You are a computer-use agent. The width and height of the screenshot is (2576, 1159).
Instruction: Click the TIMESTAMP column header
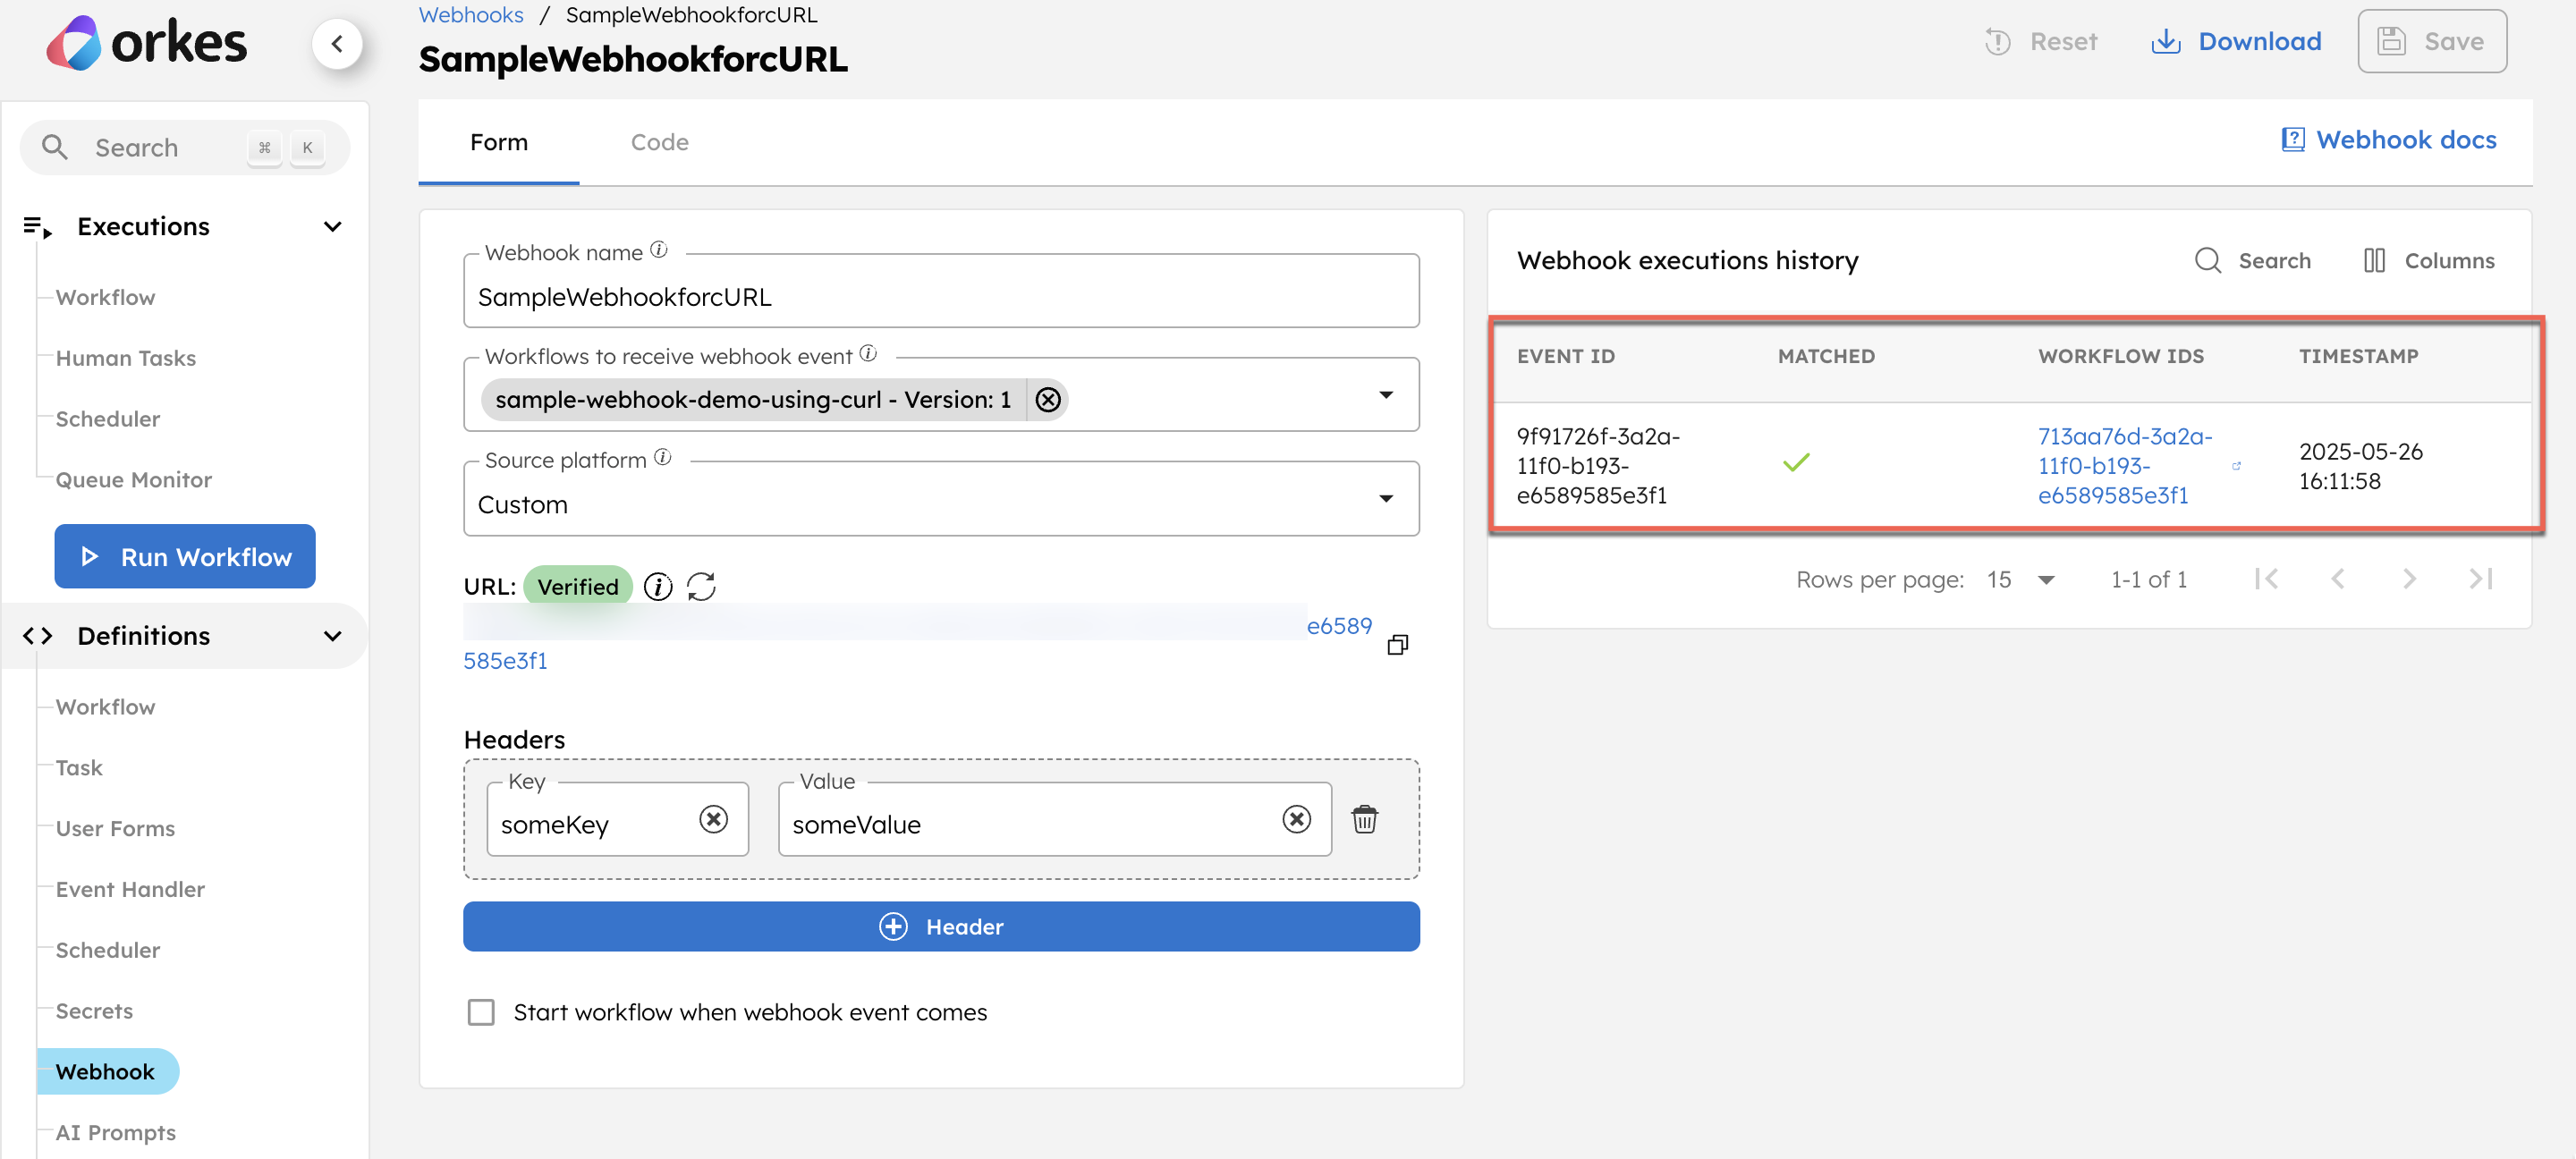pos(2358,357)
